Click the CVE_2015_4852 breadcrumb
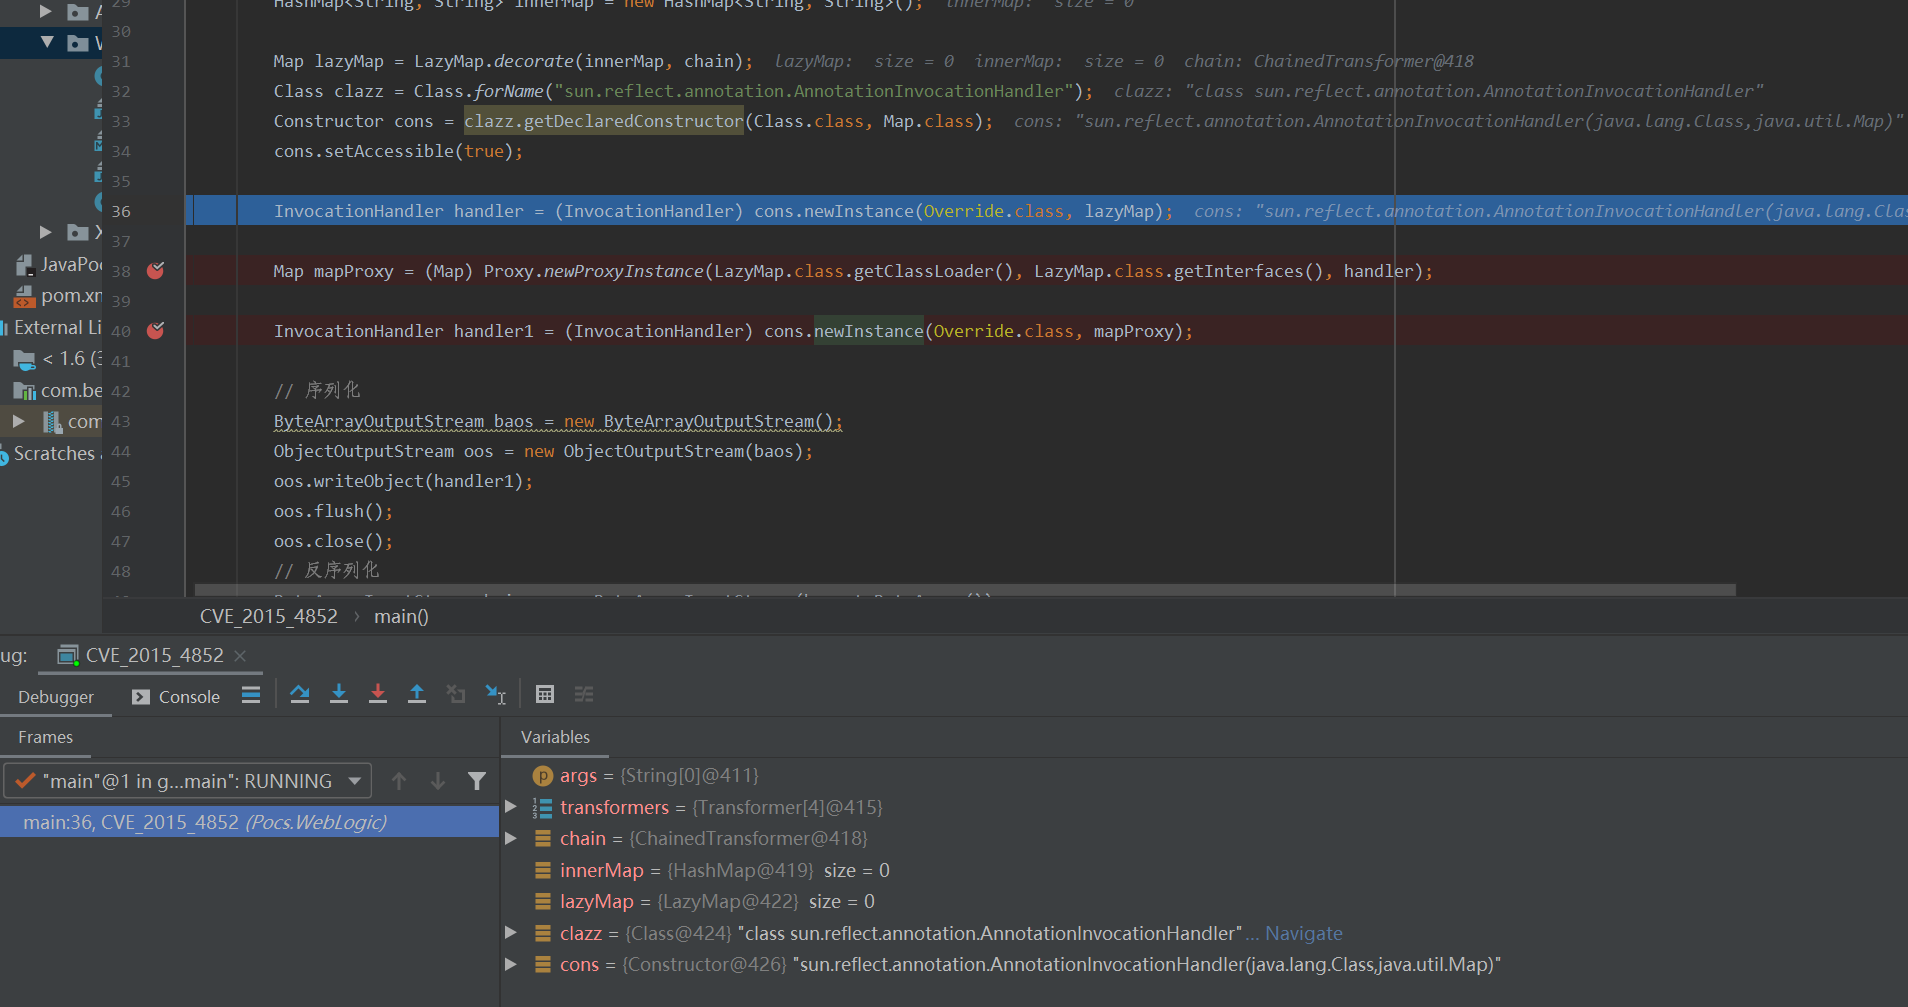The image size is (1908, 1007). tap(269, 616)
